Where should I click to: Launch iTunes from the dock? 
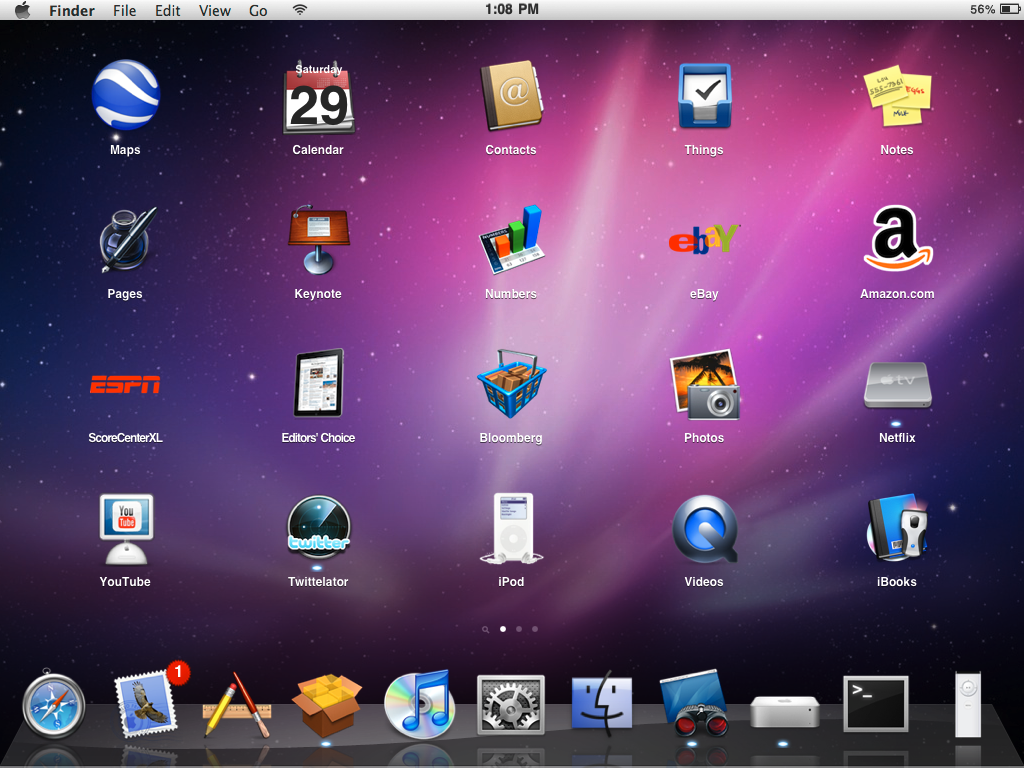point(418,705)
